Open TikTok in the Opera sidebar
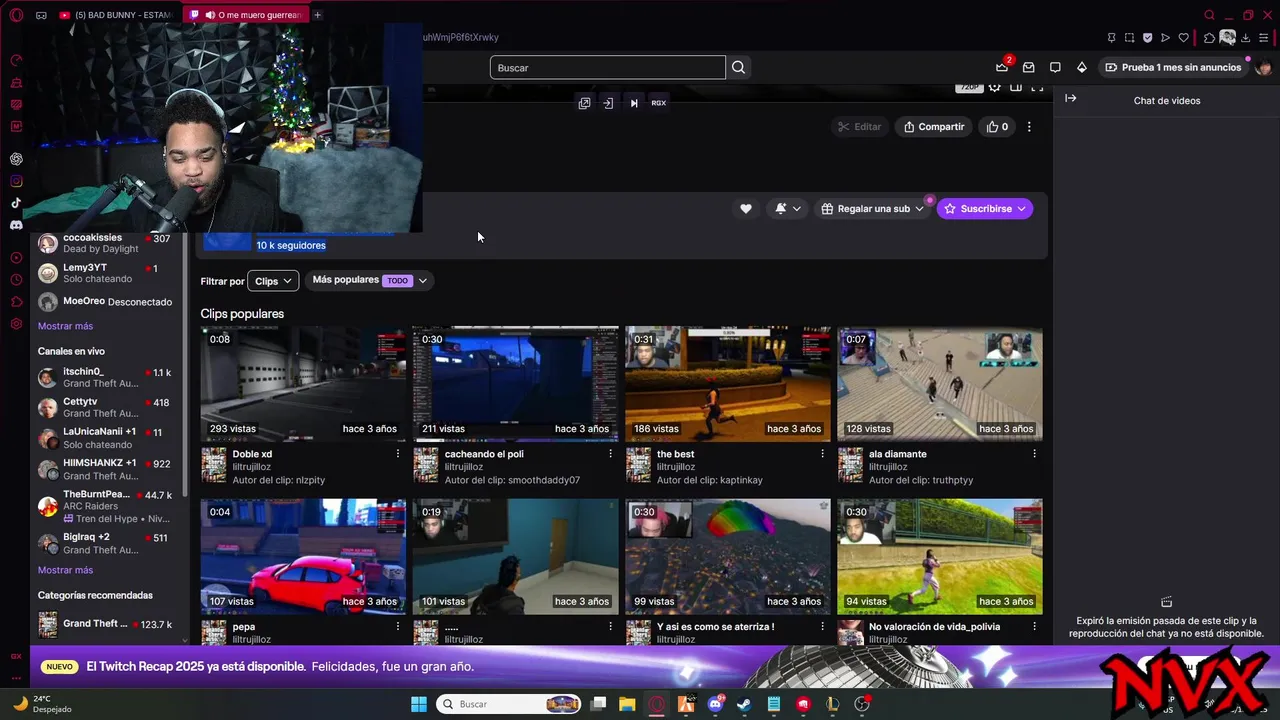This screenshot has height=720, width=1280. click(16, 203)
